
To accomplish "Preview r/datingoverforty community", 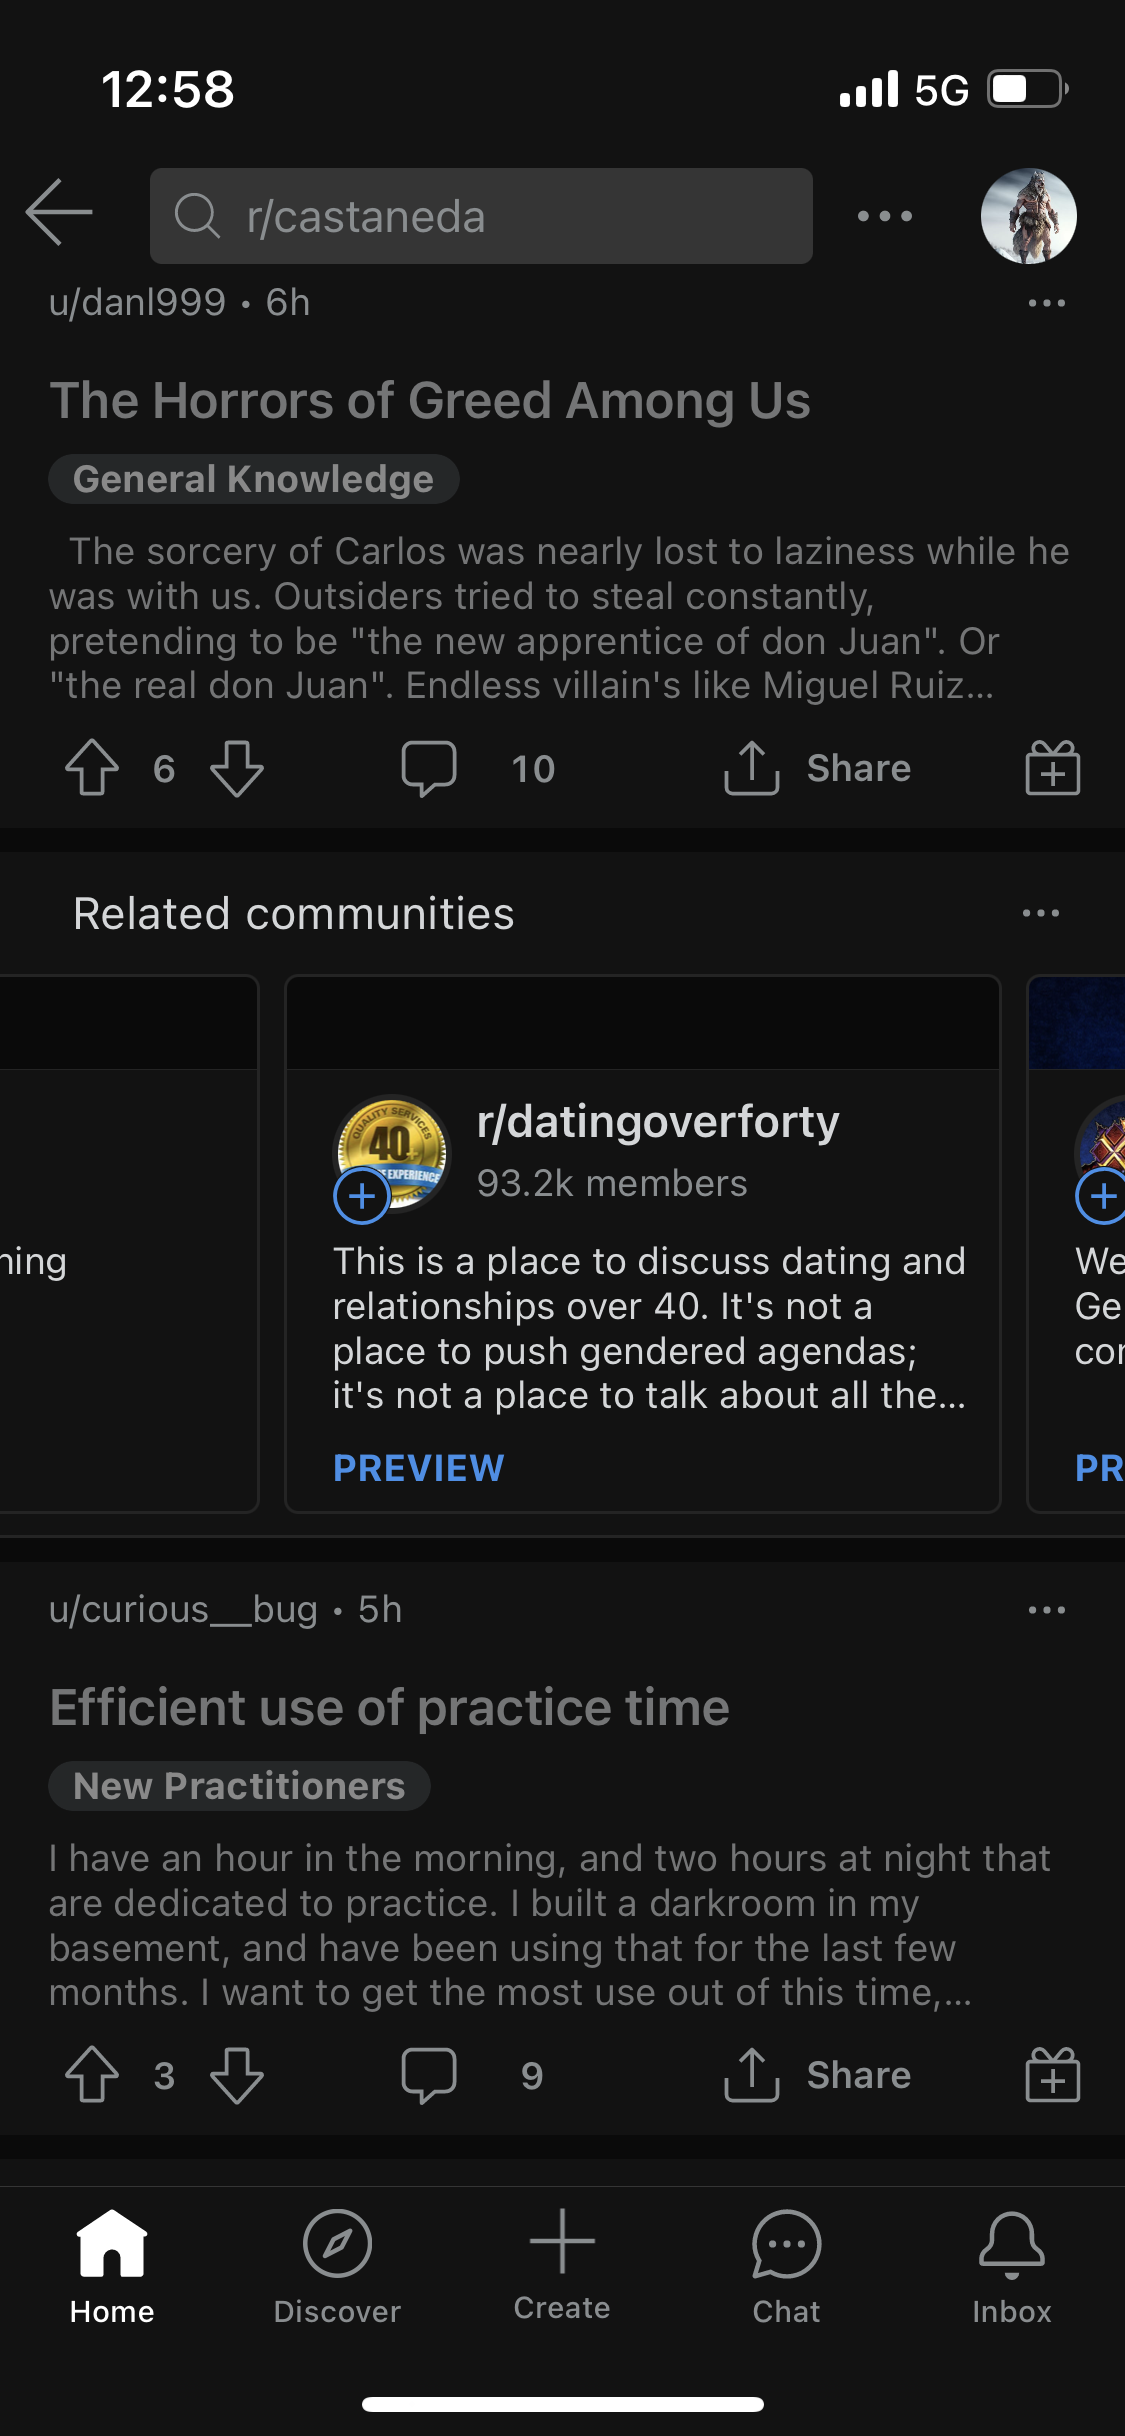I will [x=418, y=1468].
